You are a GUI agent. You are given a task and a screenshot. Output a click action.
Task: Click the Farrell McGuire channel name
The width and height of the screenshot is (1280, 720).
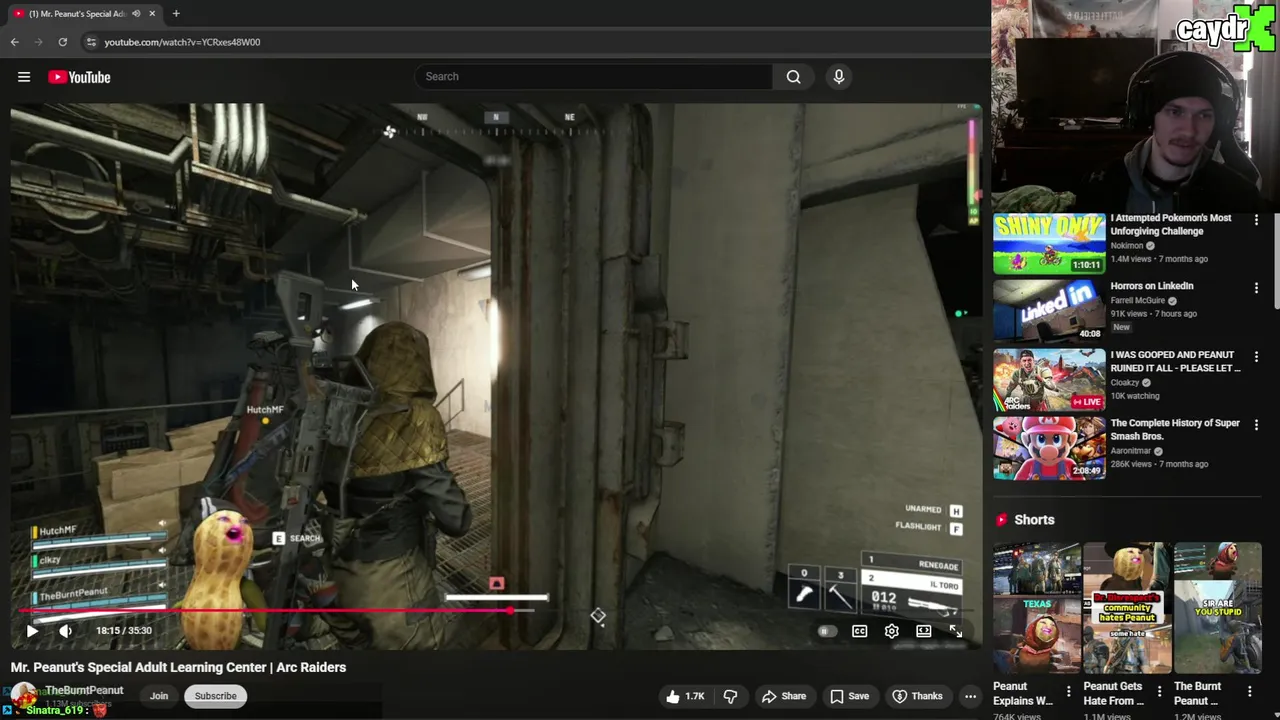[1139, 300]
